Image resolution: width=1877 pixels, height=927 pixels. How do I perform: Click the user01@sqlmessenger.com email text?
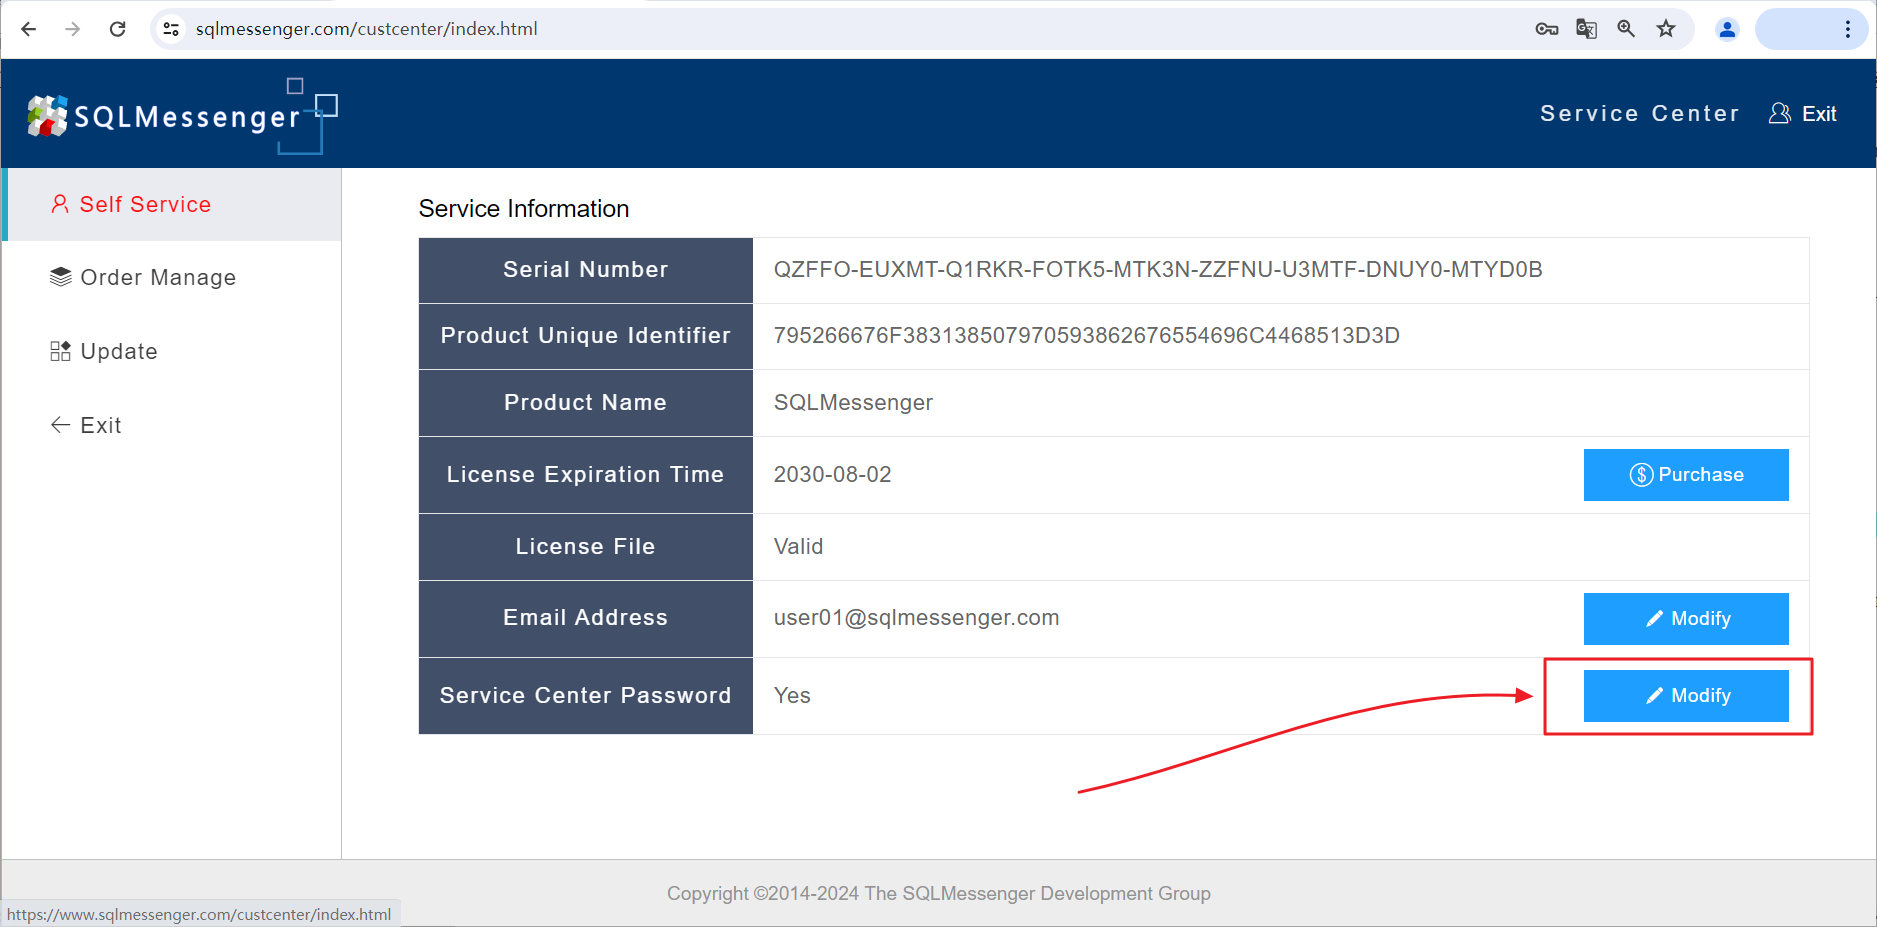[917, 618]
